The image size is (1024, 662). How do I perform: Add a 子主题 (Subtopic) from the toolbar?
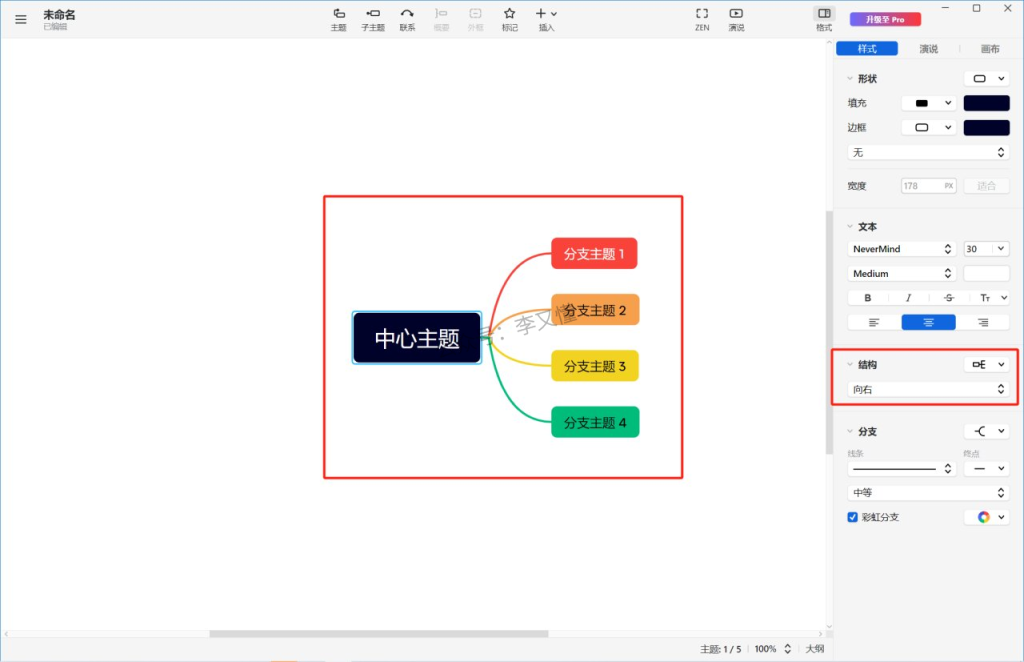pyautogui.click(x=372, y=19)
